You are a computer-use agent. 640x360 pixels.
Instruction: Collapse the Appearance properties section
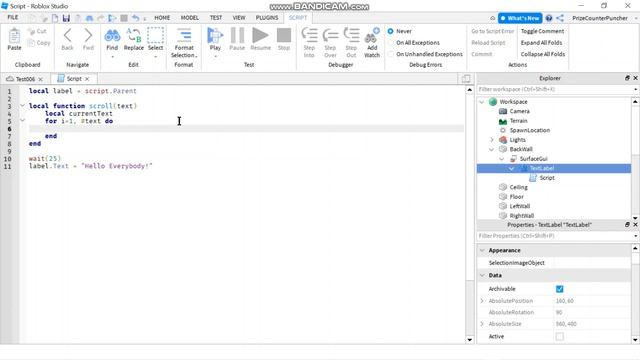(482, 250)
